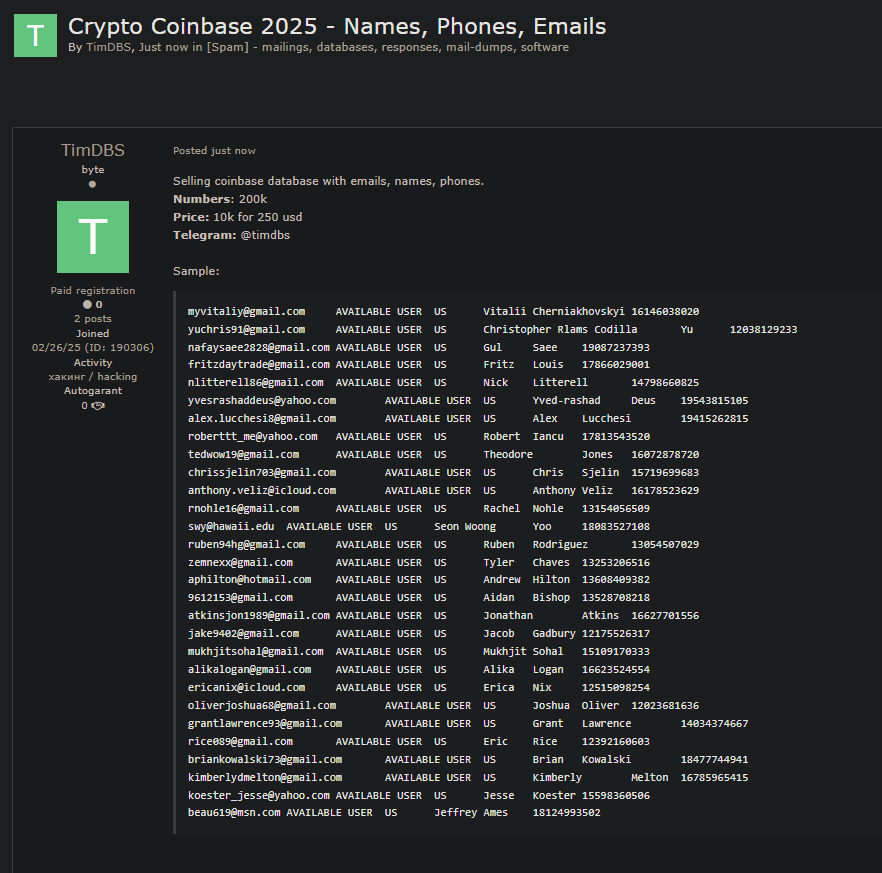Click the 'Sample:' label above the code block
Image resolution: width=882 pixels, height=873 pixels.
[196, 271]
